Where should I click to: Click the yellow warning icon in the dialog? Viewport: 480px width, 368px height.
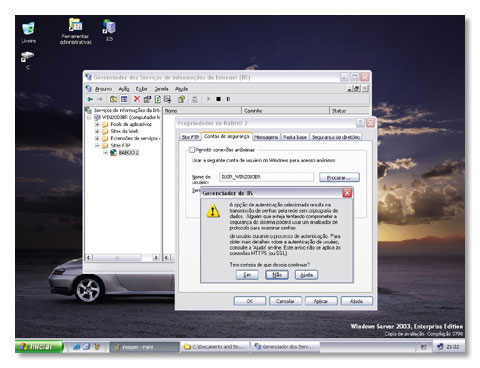coord(213,211)
